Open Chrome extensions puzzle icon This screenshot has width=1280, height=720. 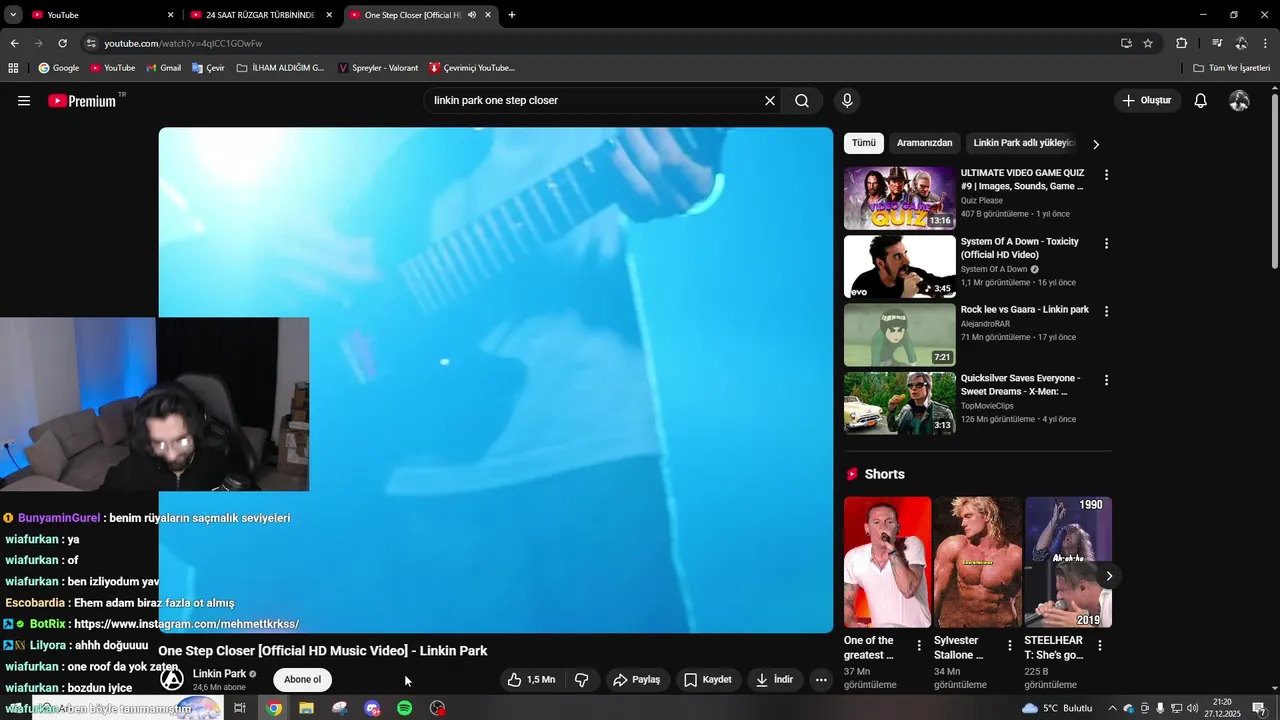1181,43
